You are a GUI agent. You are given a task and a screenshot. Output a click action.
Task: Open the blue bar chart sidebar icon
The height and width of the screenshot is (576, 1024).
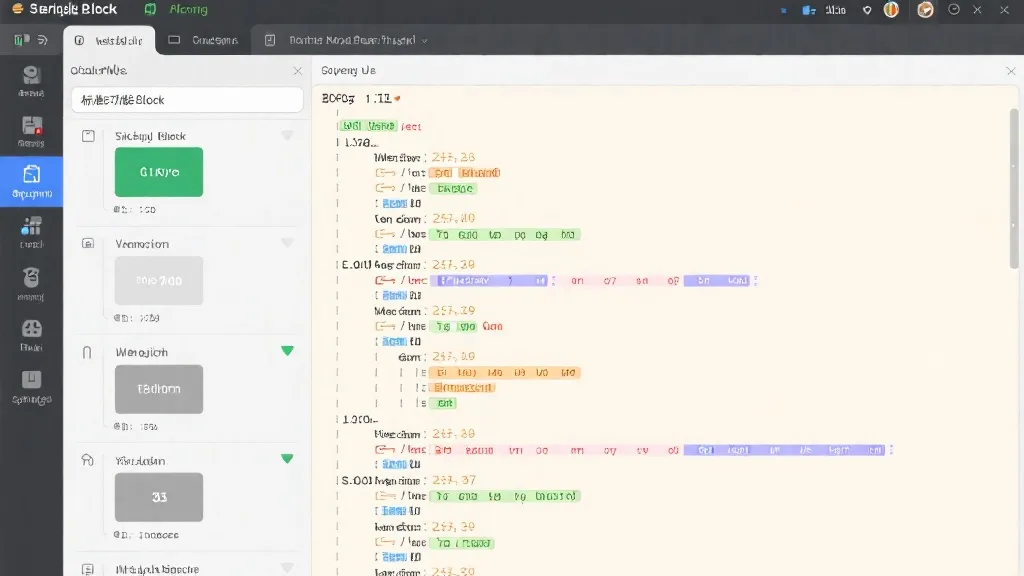tap(31, 227)
